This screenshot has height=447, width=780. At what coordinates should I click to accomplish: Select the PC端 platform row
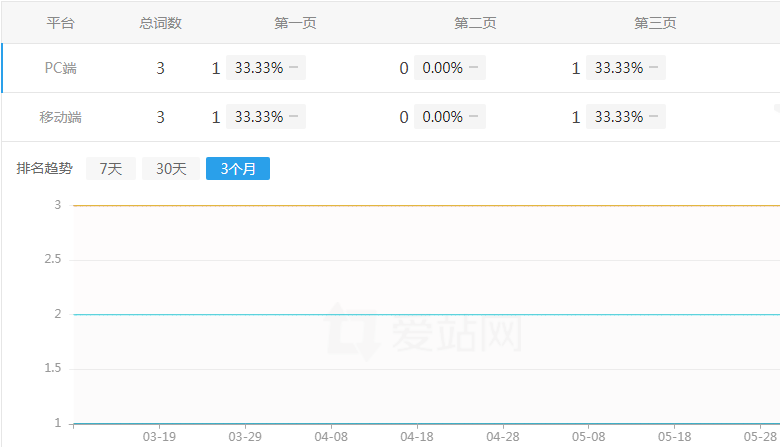61,68
